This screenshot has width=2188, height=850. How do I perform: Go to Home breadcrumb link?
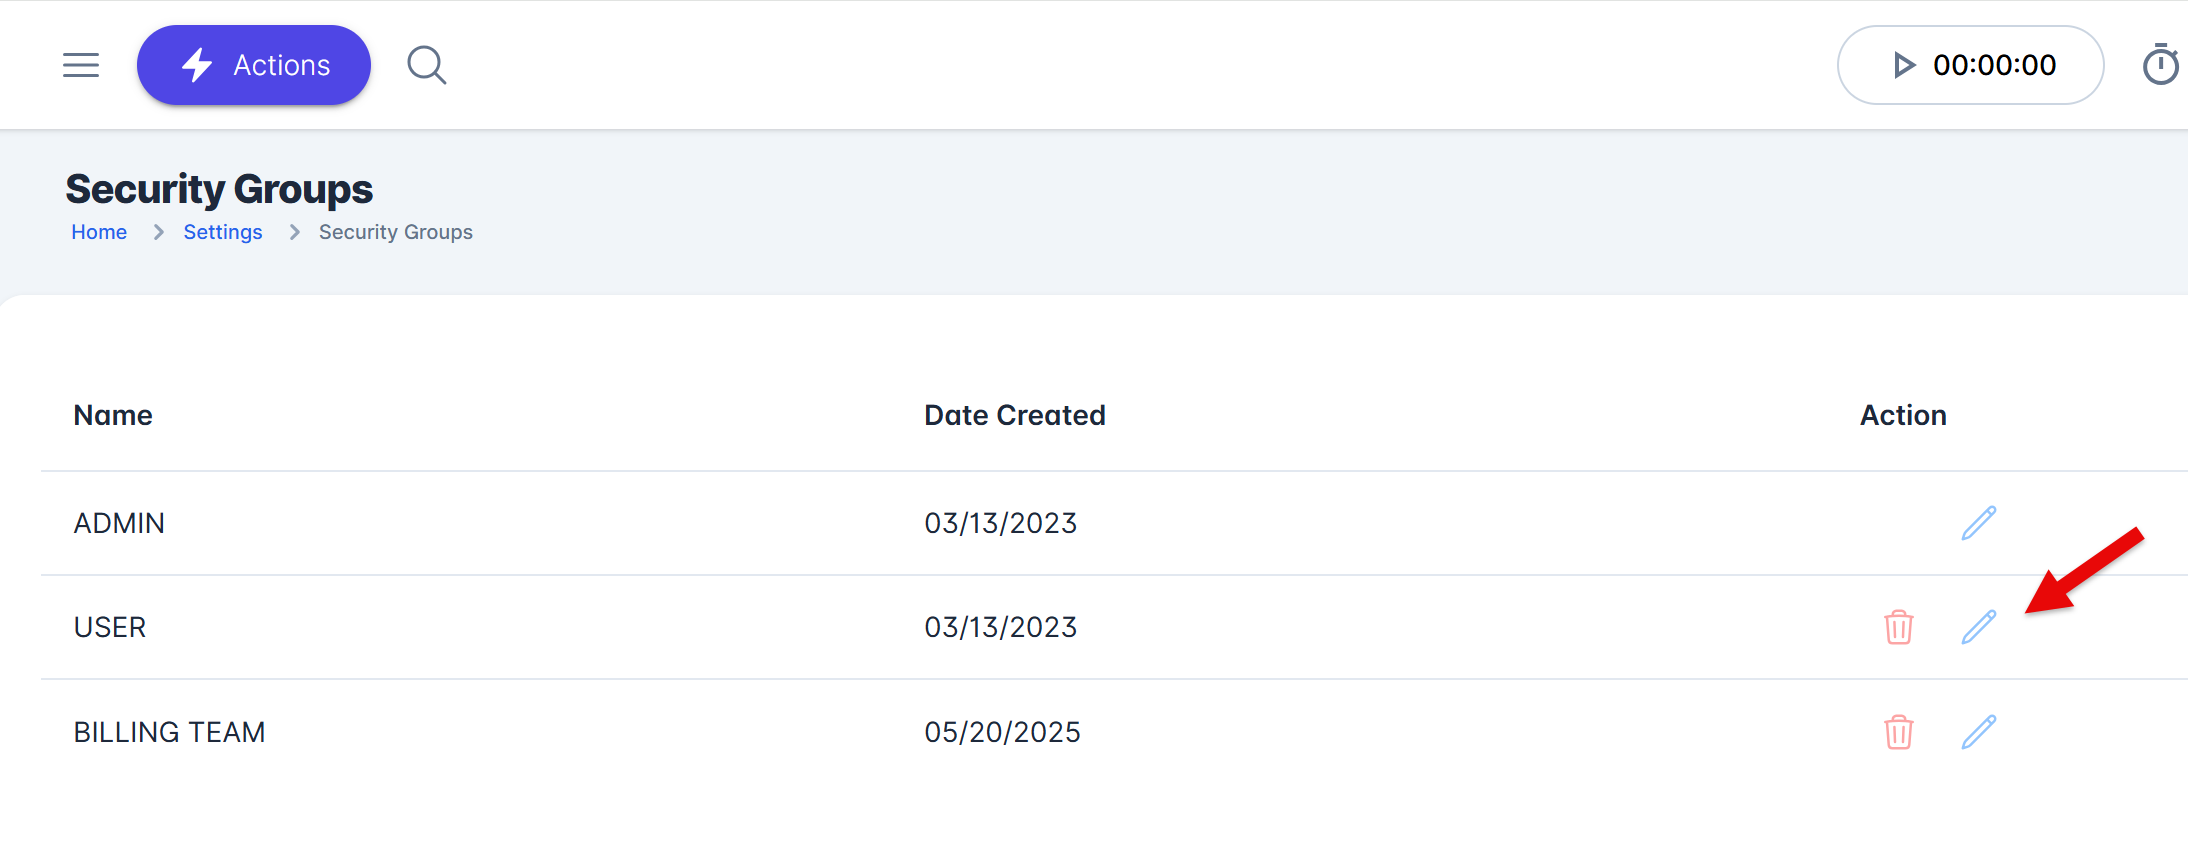click(99, 232)
